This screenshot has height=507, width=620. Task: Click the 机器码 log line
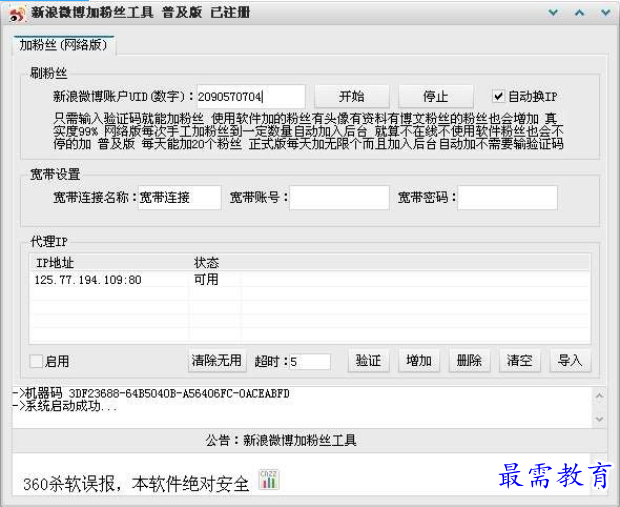point(151,393)
